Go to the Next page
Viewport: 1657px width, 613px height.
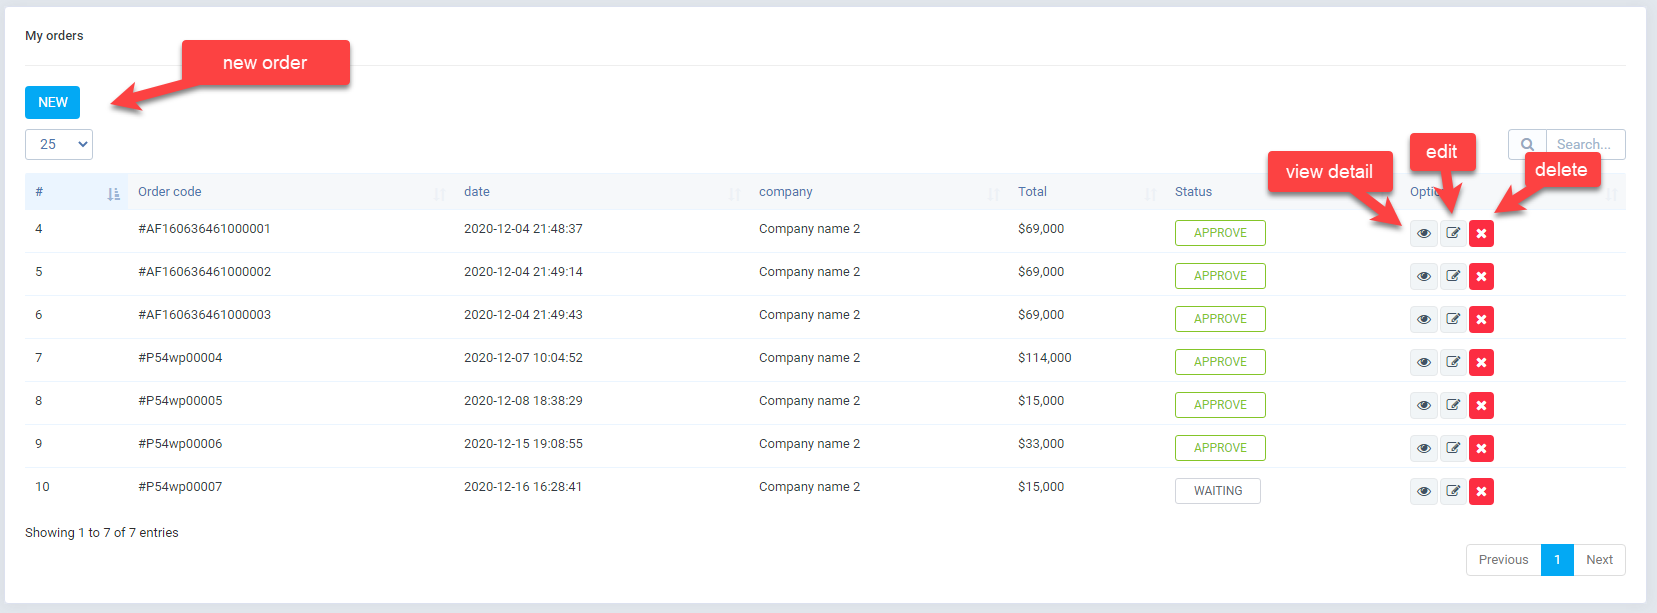tap(1599, 560)
